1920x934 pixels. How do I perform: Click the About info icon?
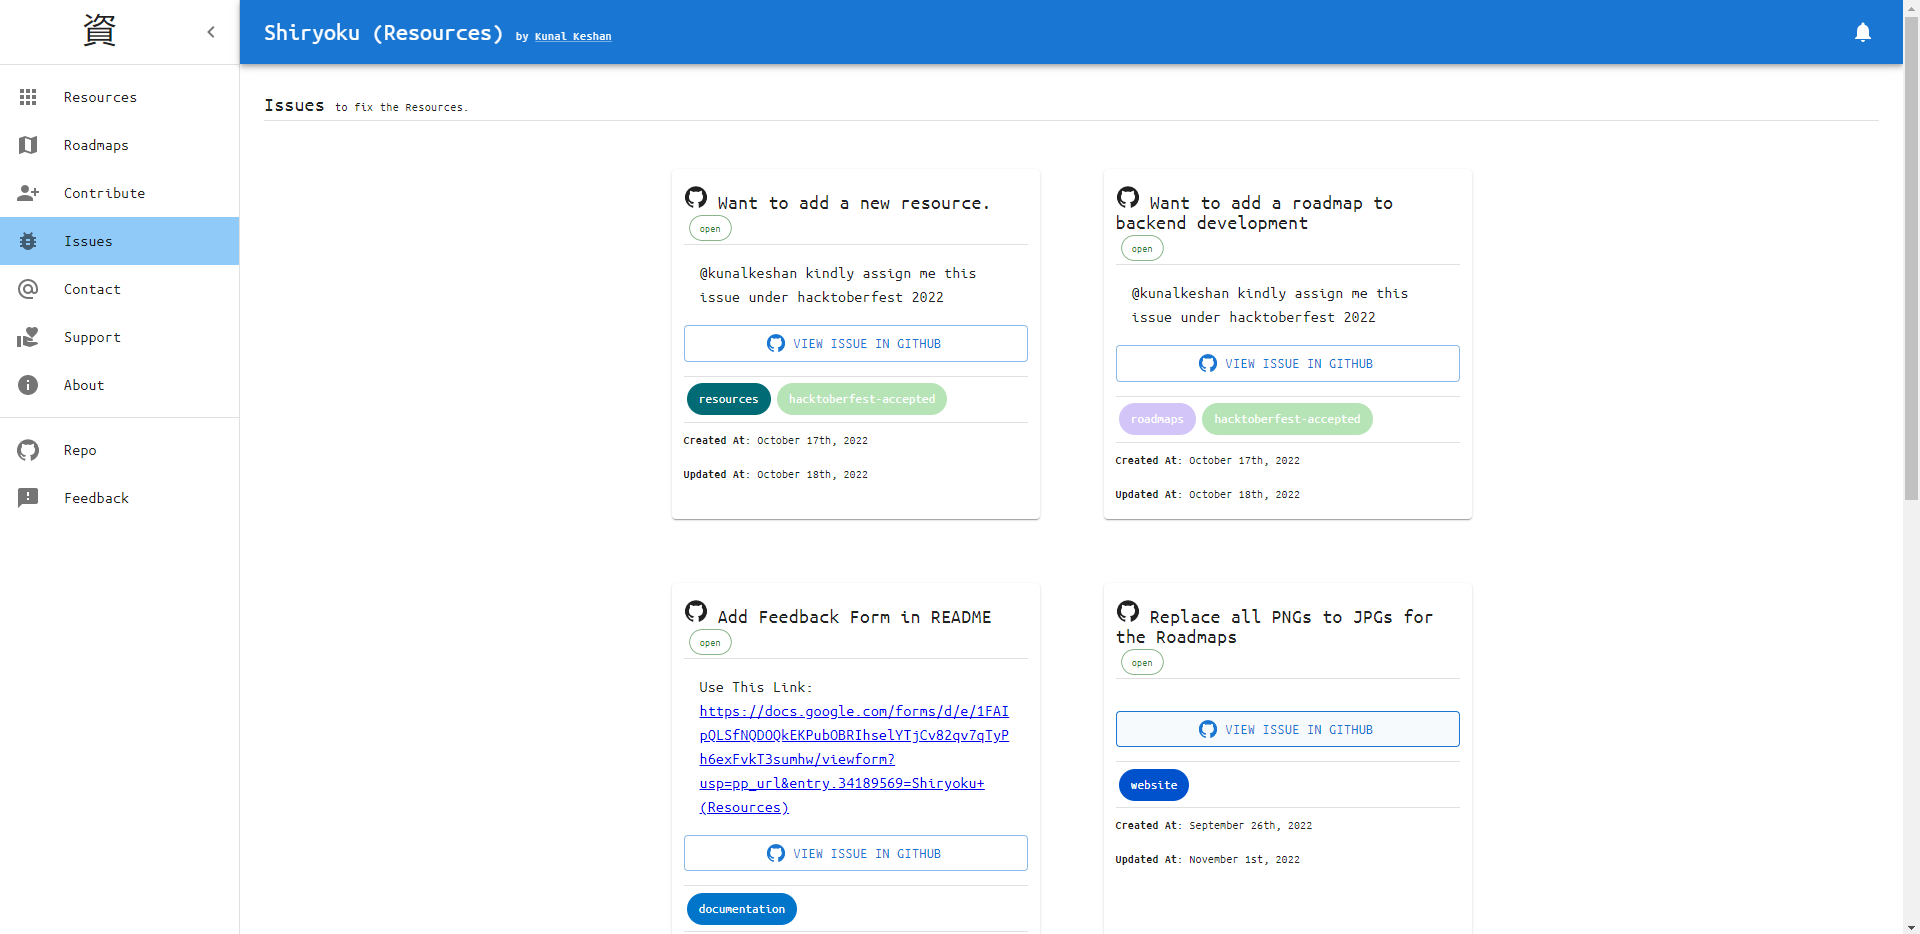tap(28, 385)
